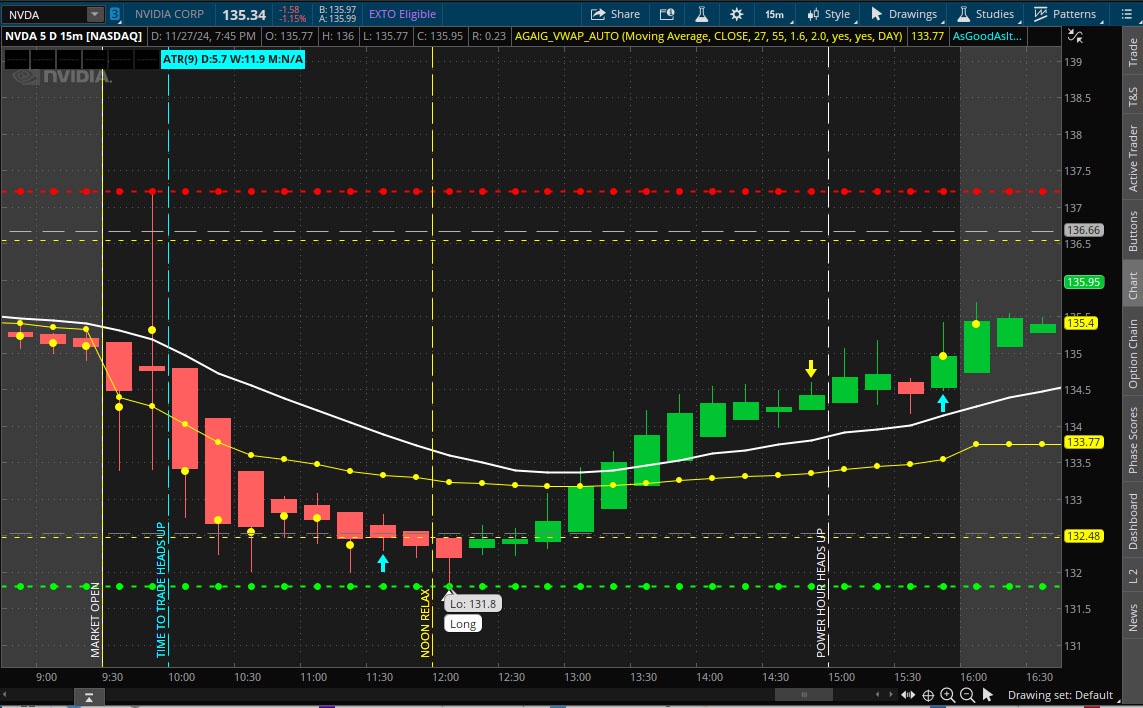
Task: Open the Trade sidebar tab
Action: pos(1133,52)
